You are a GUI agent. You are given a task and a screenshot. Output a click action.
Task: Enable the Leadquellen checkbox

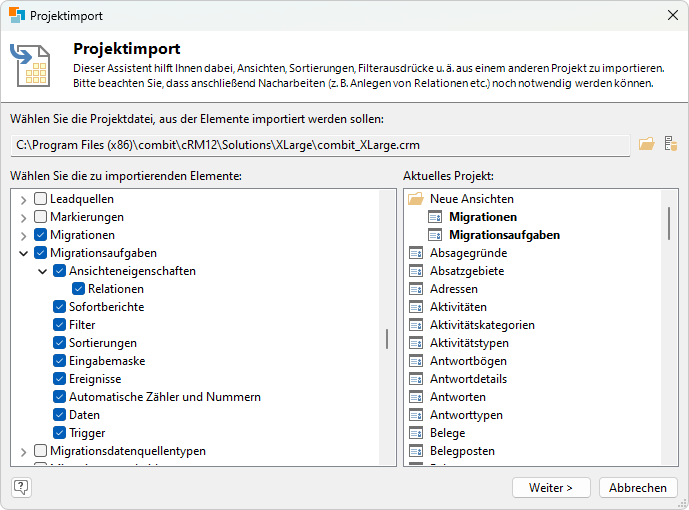[41, 199]
